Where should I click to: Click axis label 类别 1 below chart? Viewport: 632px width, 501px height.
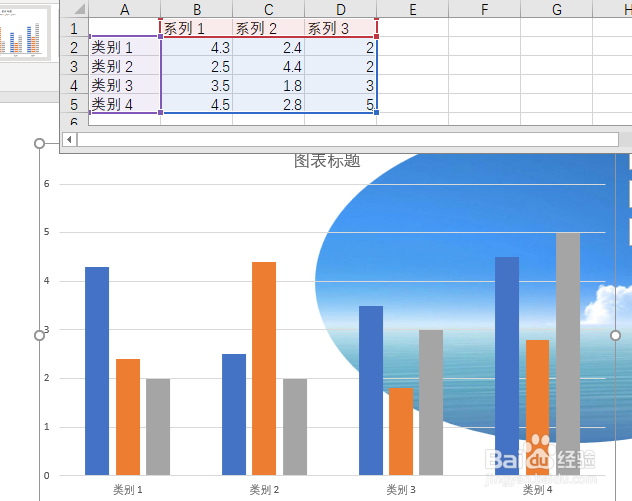point(127,490)
